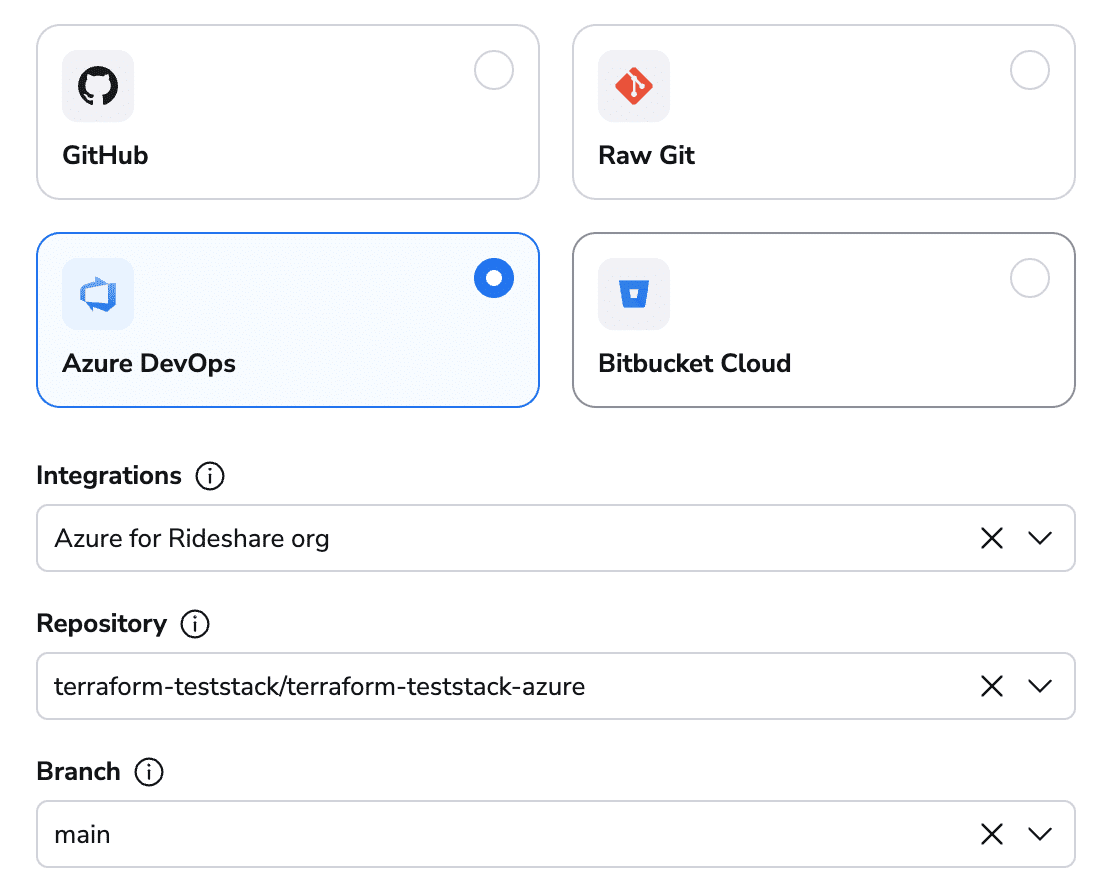Select the GitHub provider card

[x=288, y=112]
